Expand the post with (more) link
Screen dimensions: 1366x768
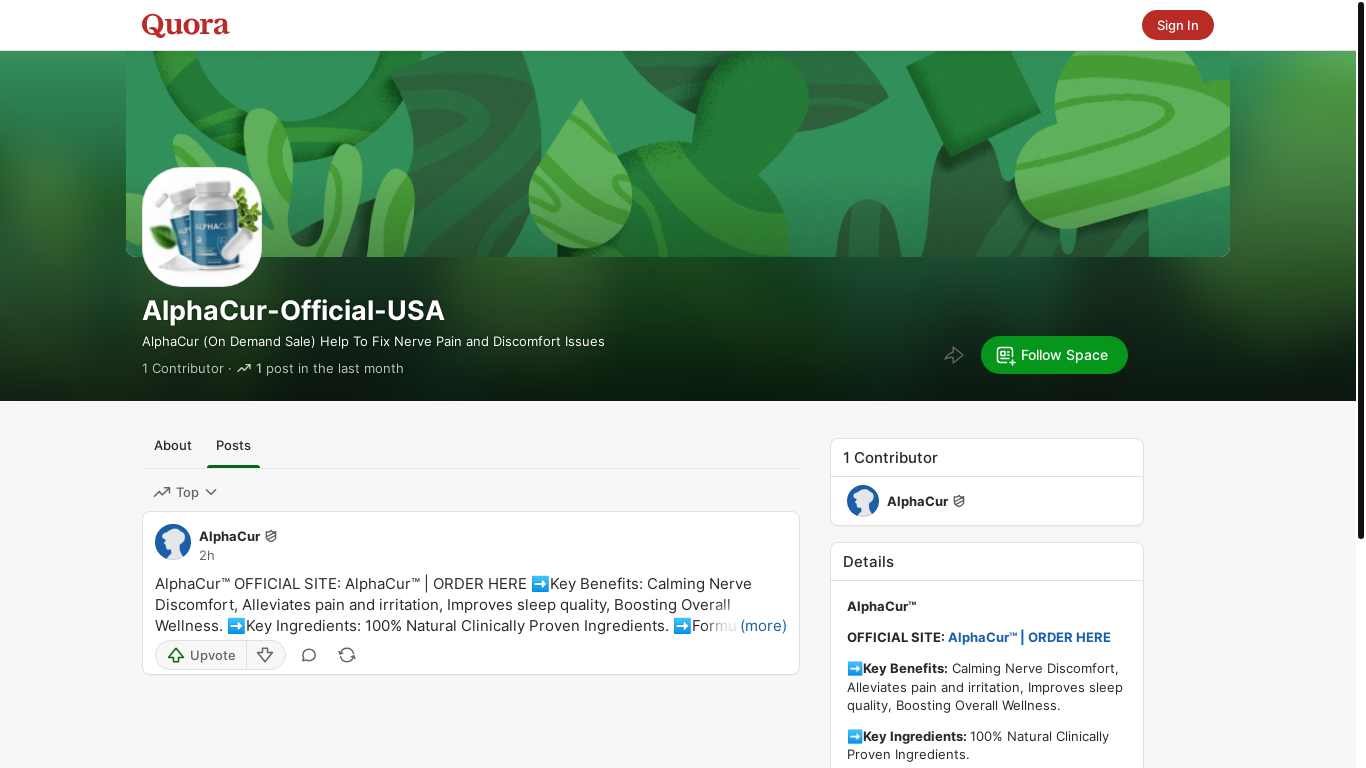click(763, 626)
